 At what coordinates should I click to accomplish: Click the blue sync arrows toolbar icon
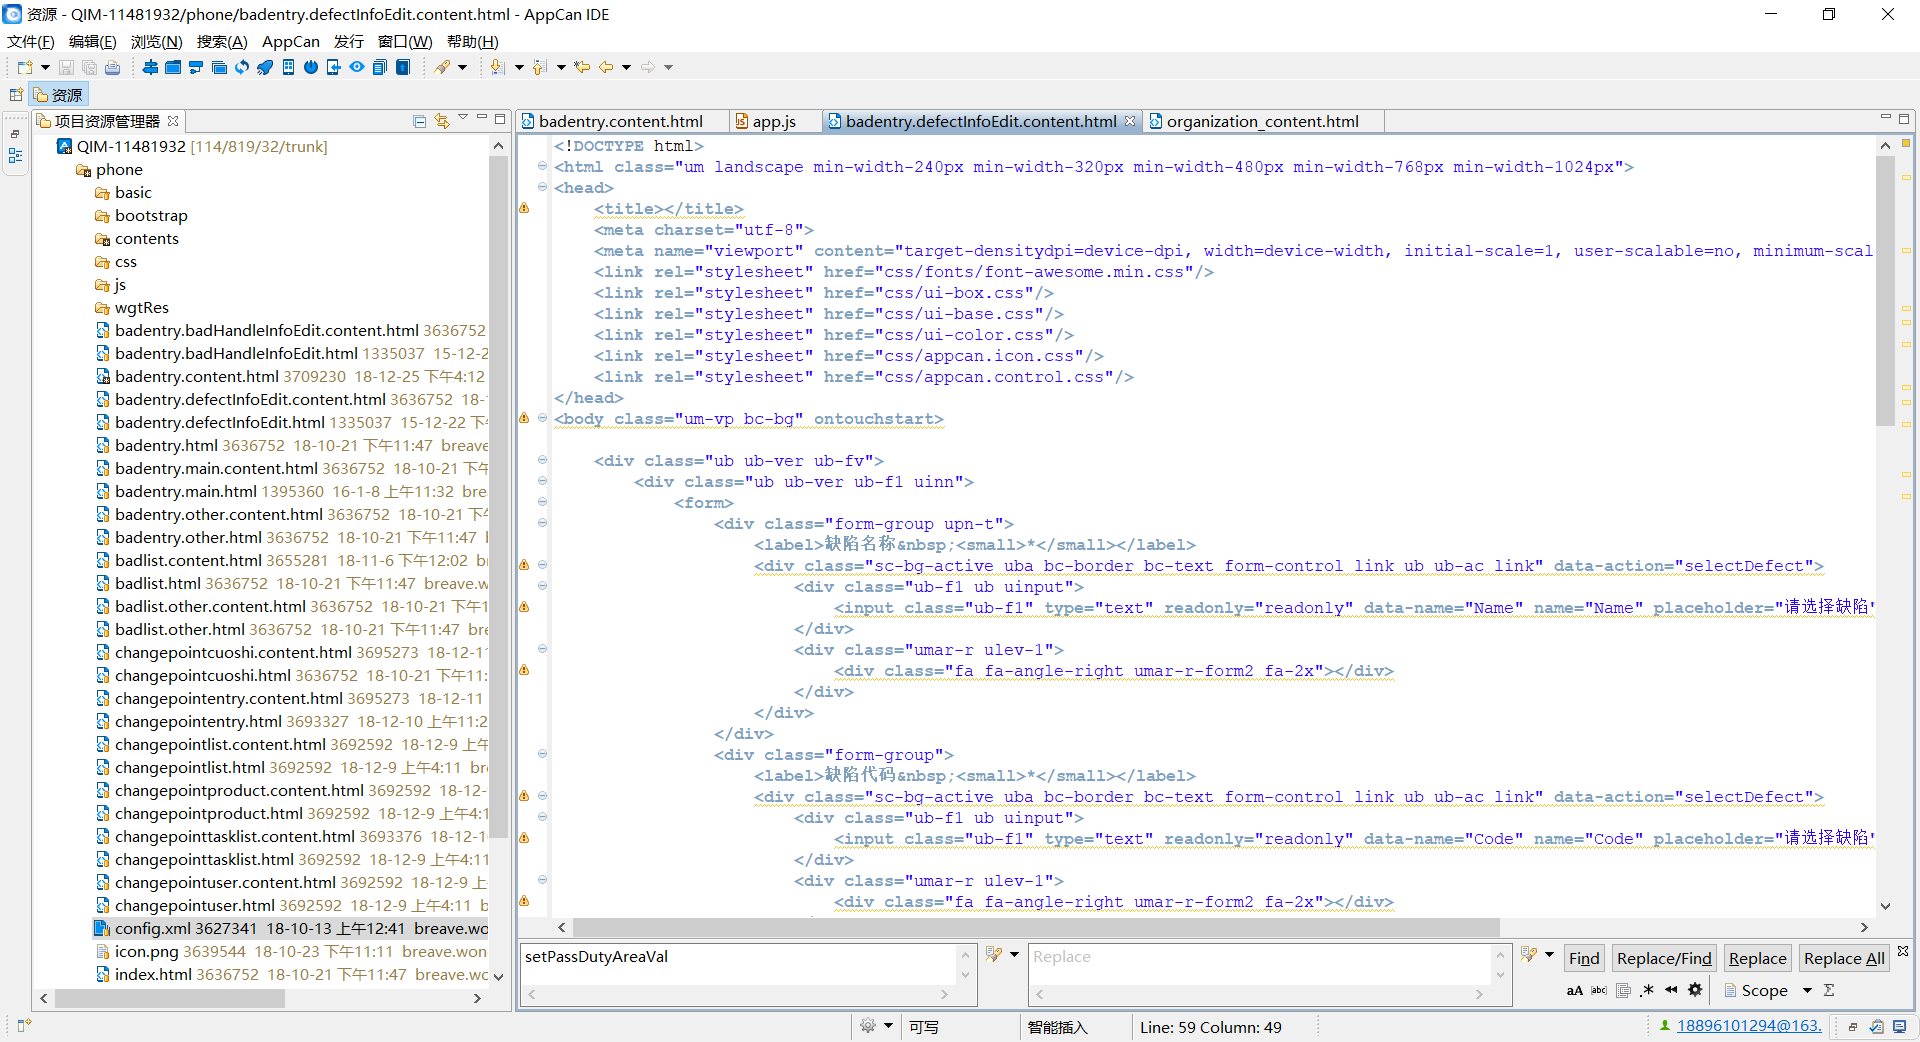[x=242, y=67]
